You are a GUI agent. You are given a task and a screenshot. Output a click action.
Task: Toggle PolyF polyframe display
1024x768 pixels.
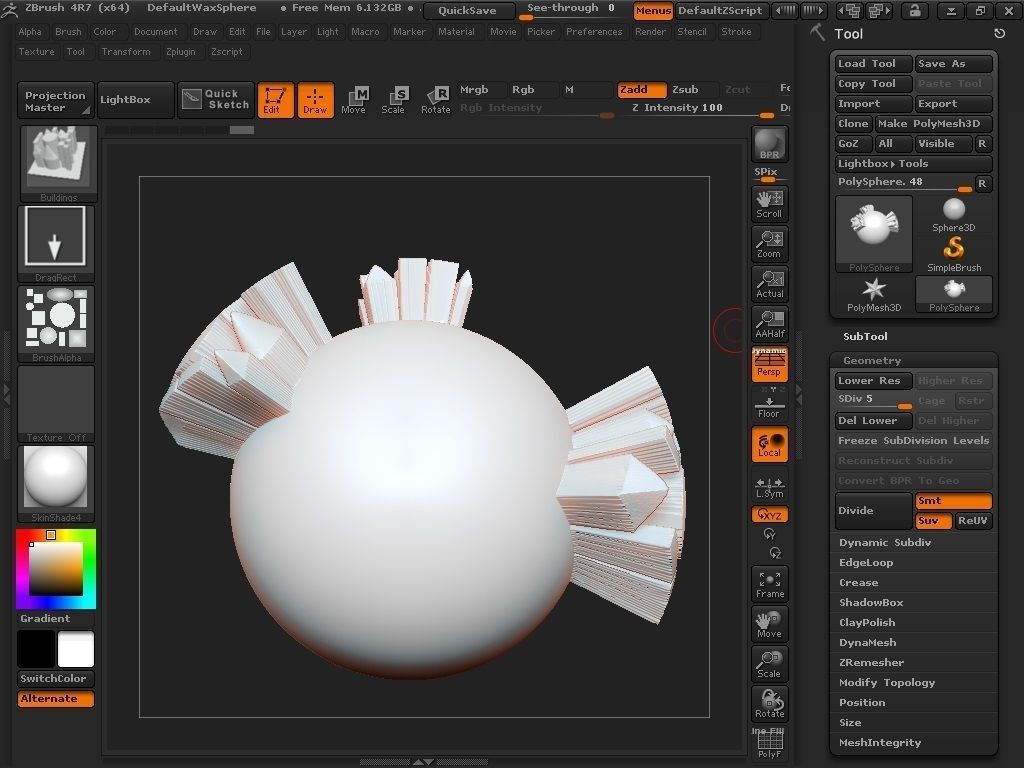pyautogui.click(x=769, y=744)
